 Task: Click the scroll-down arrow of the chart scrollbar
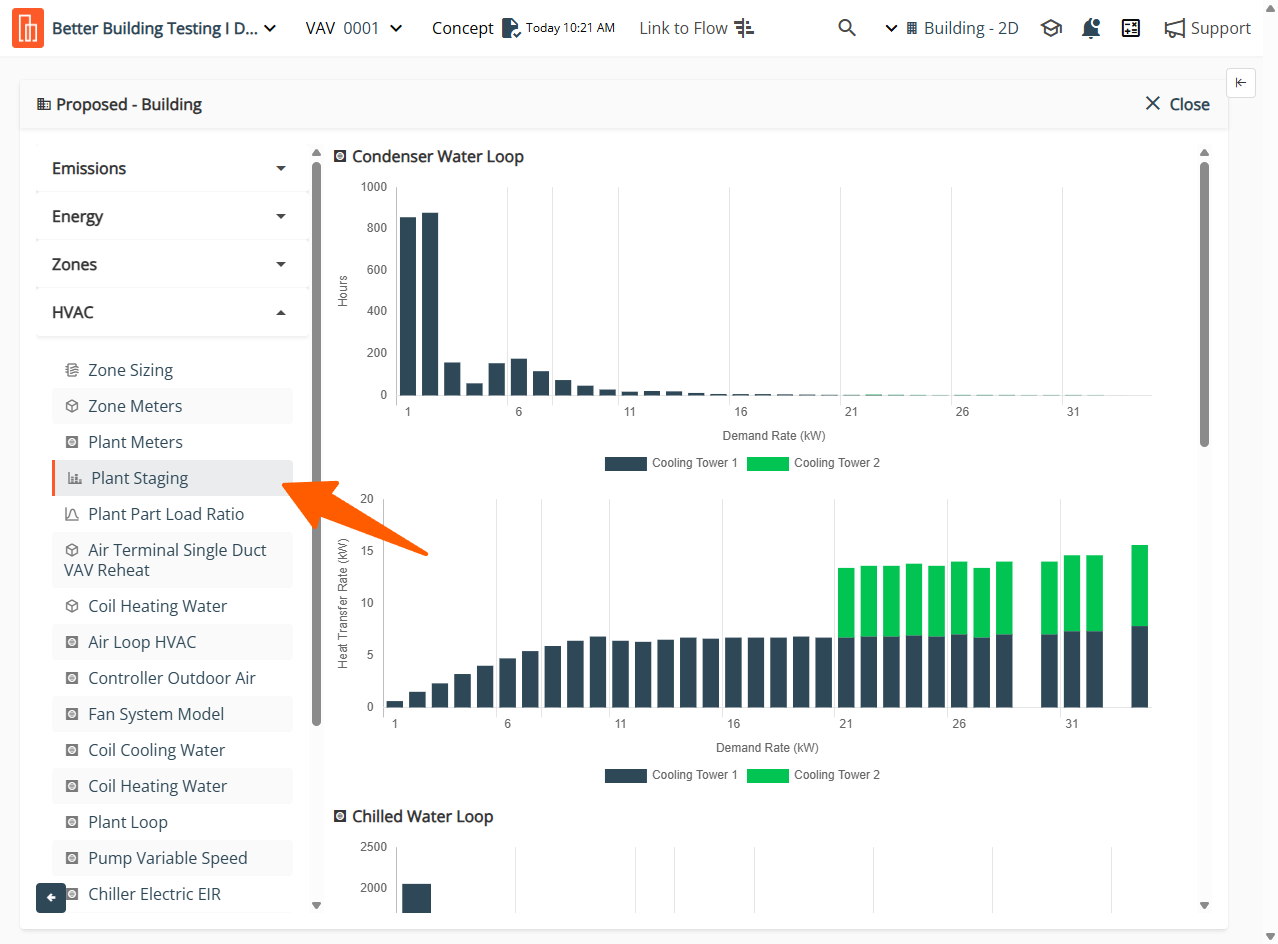[1204, 906]
